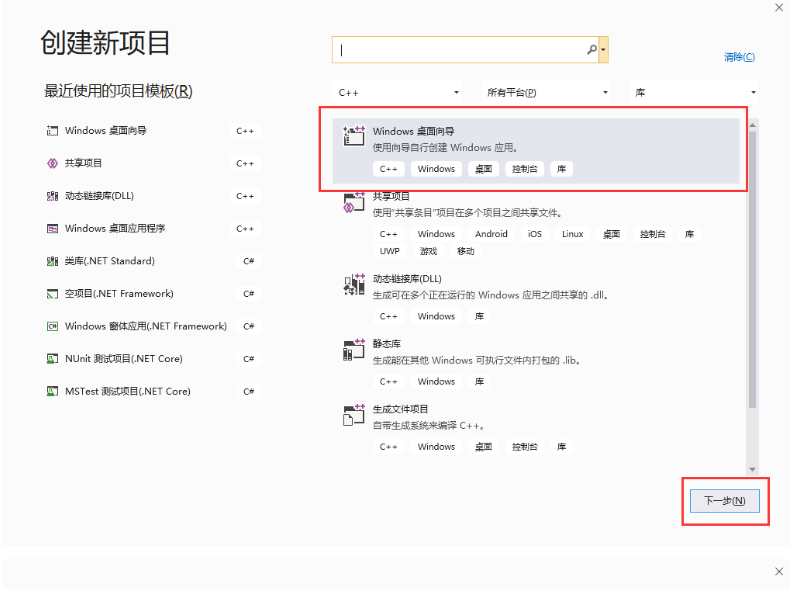The width and height of the screenshot is (790, 589).
Task: Click the 动态链接库(DLL) template icon in results list
Action: (354, 284)
